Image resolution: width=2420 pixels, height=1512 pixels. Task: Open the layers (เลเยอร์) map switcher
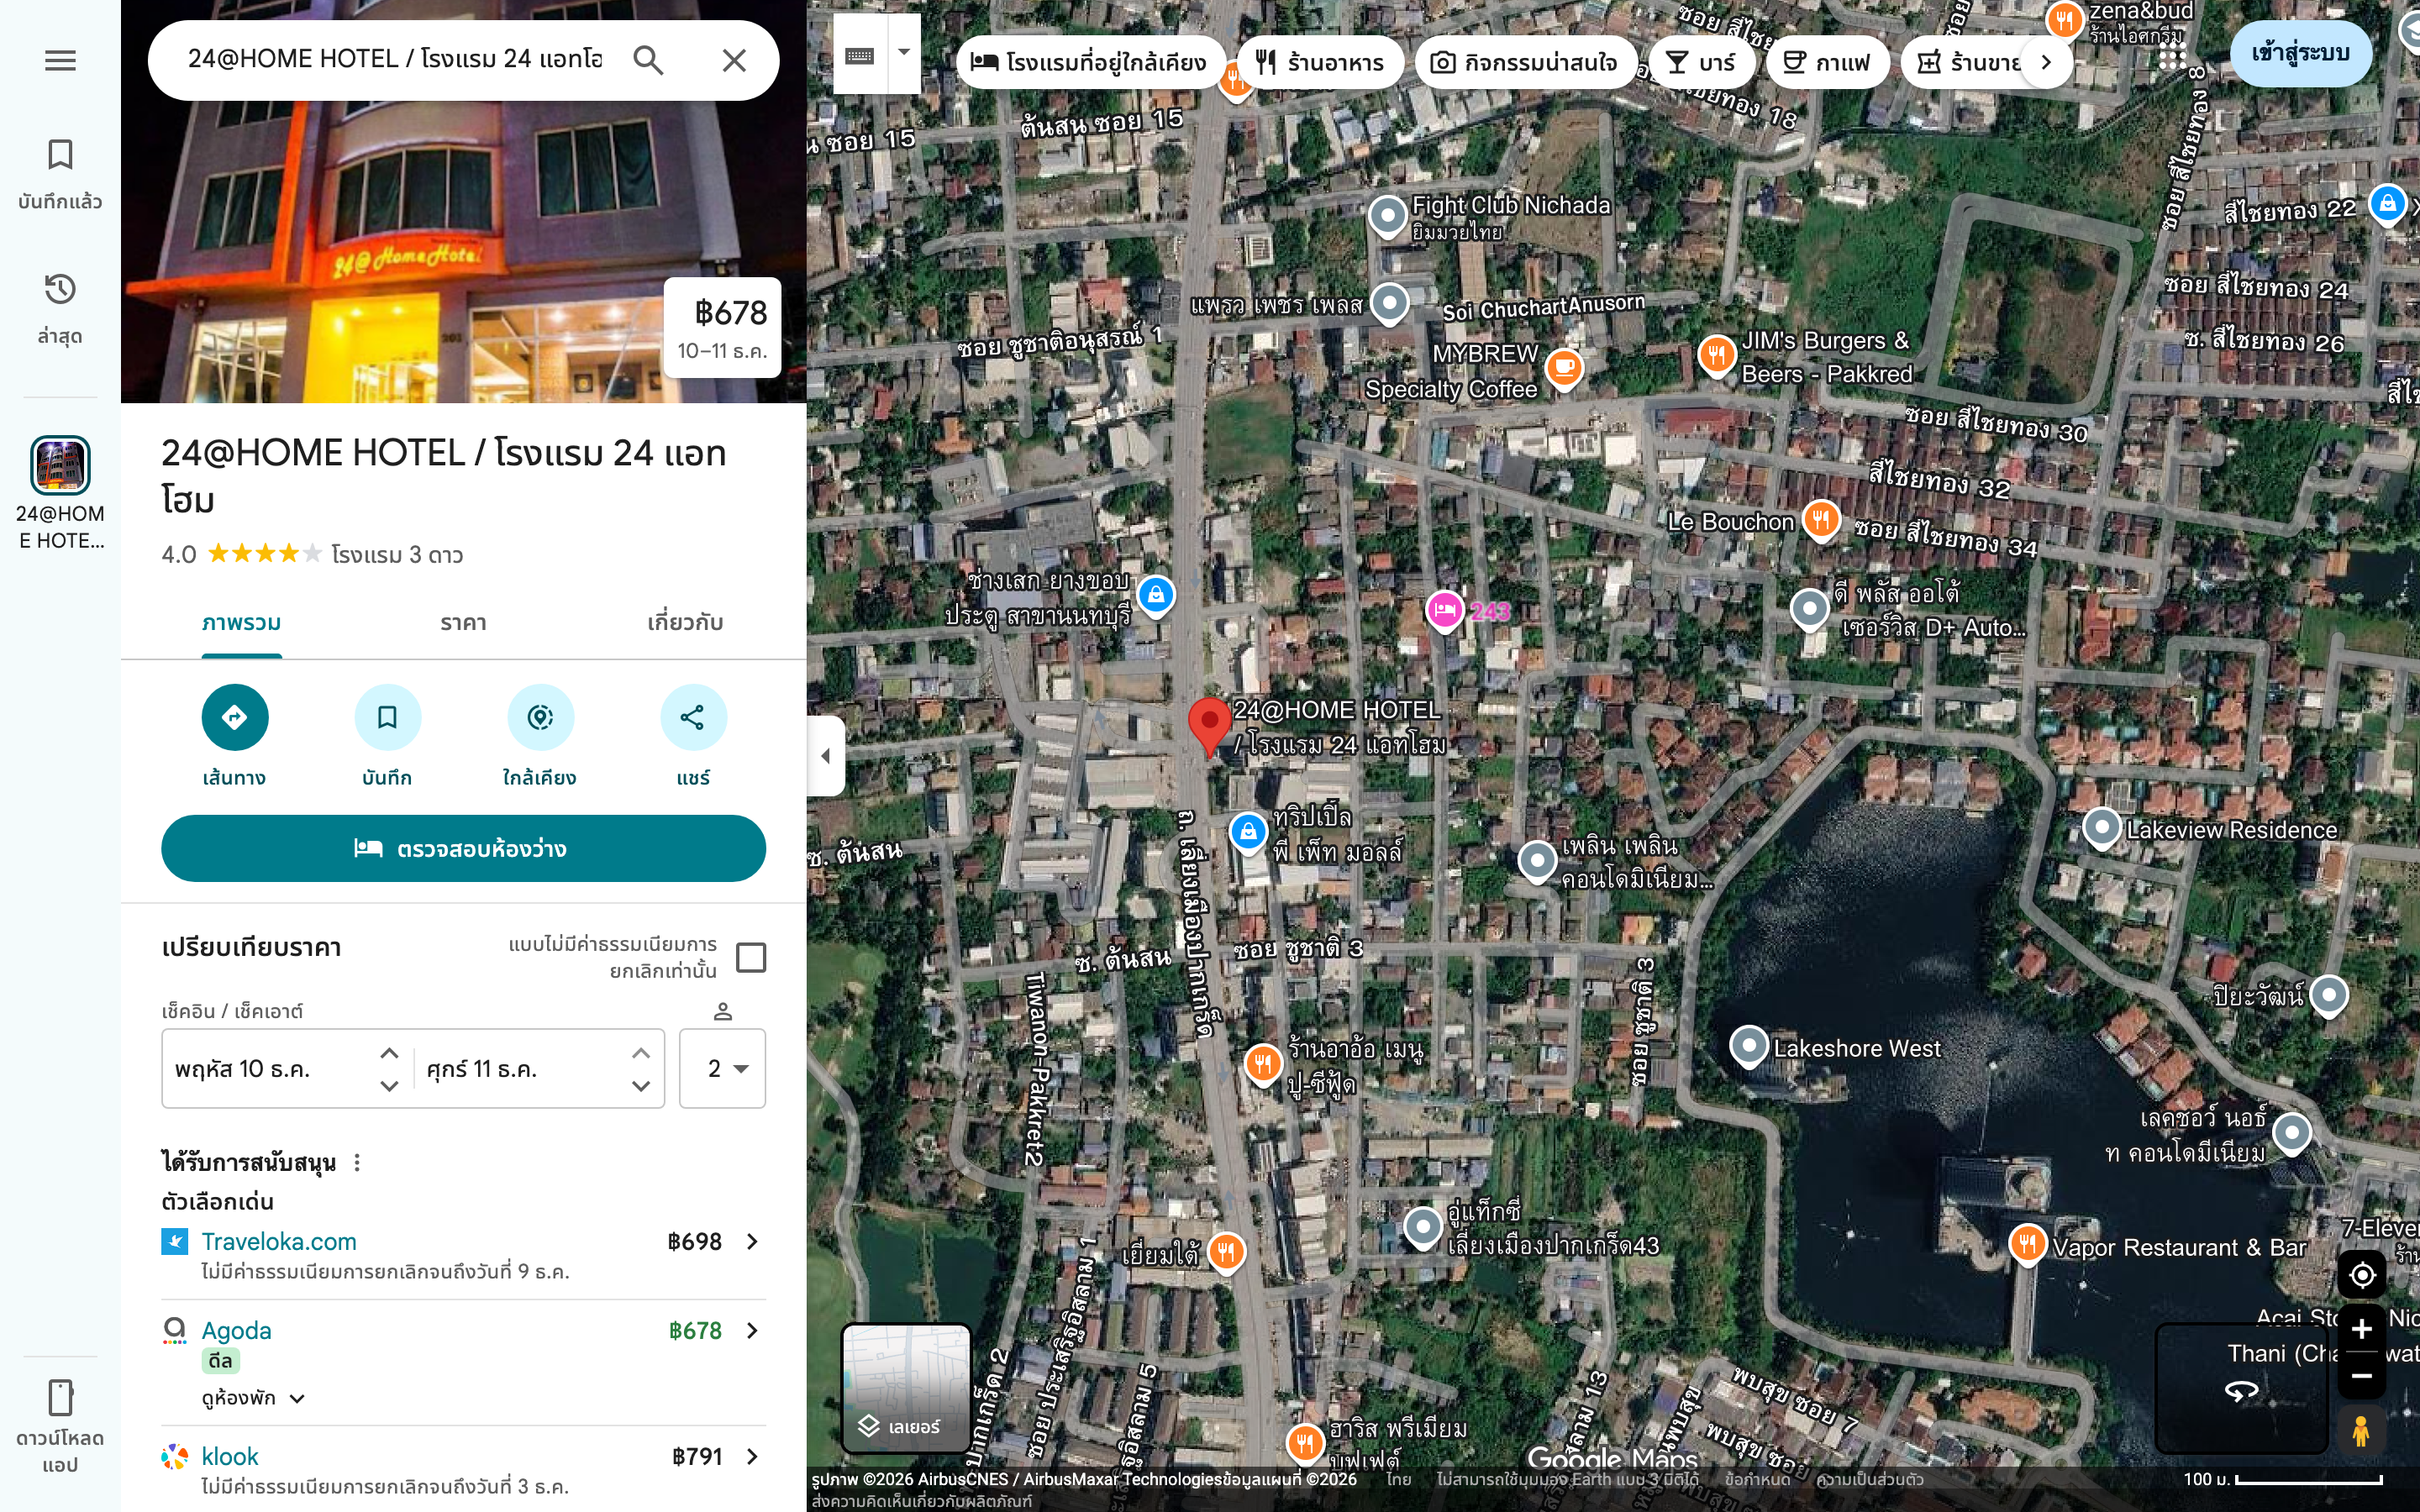(906, 1388)
